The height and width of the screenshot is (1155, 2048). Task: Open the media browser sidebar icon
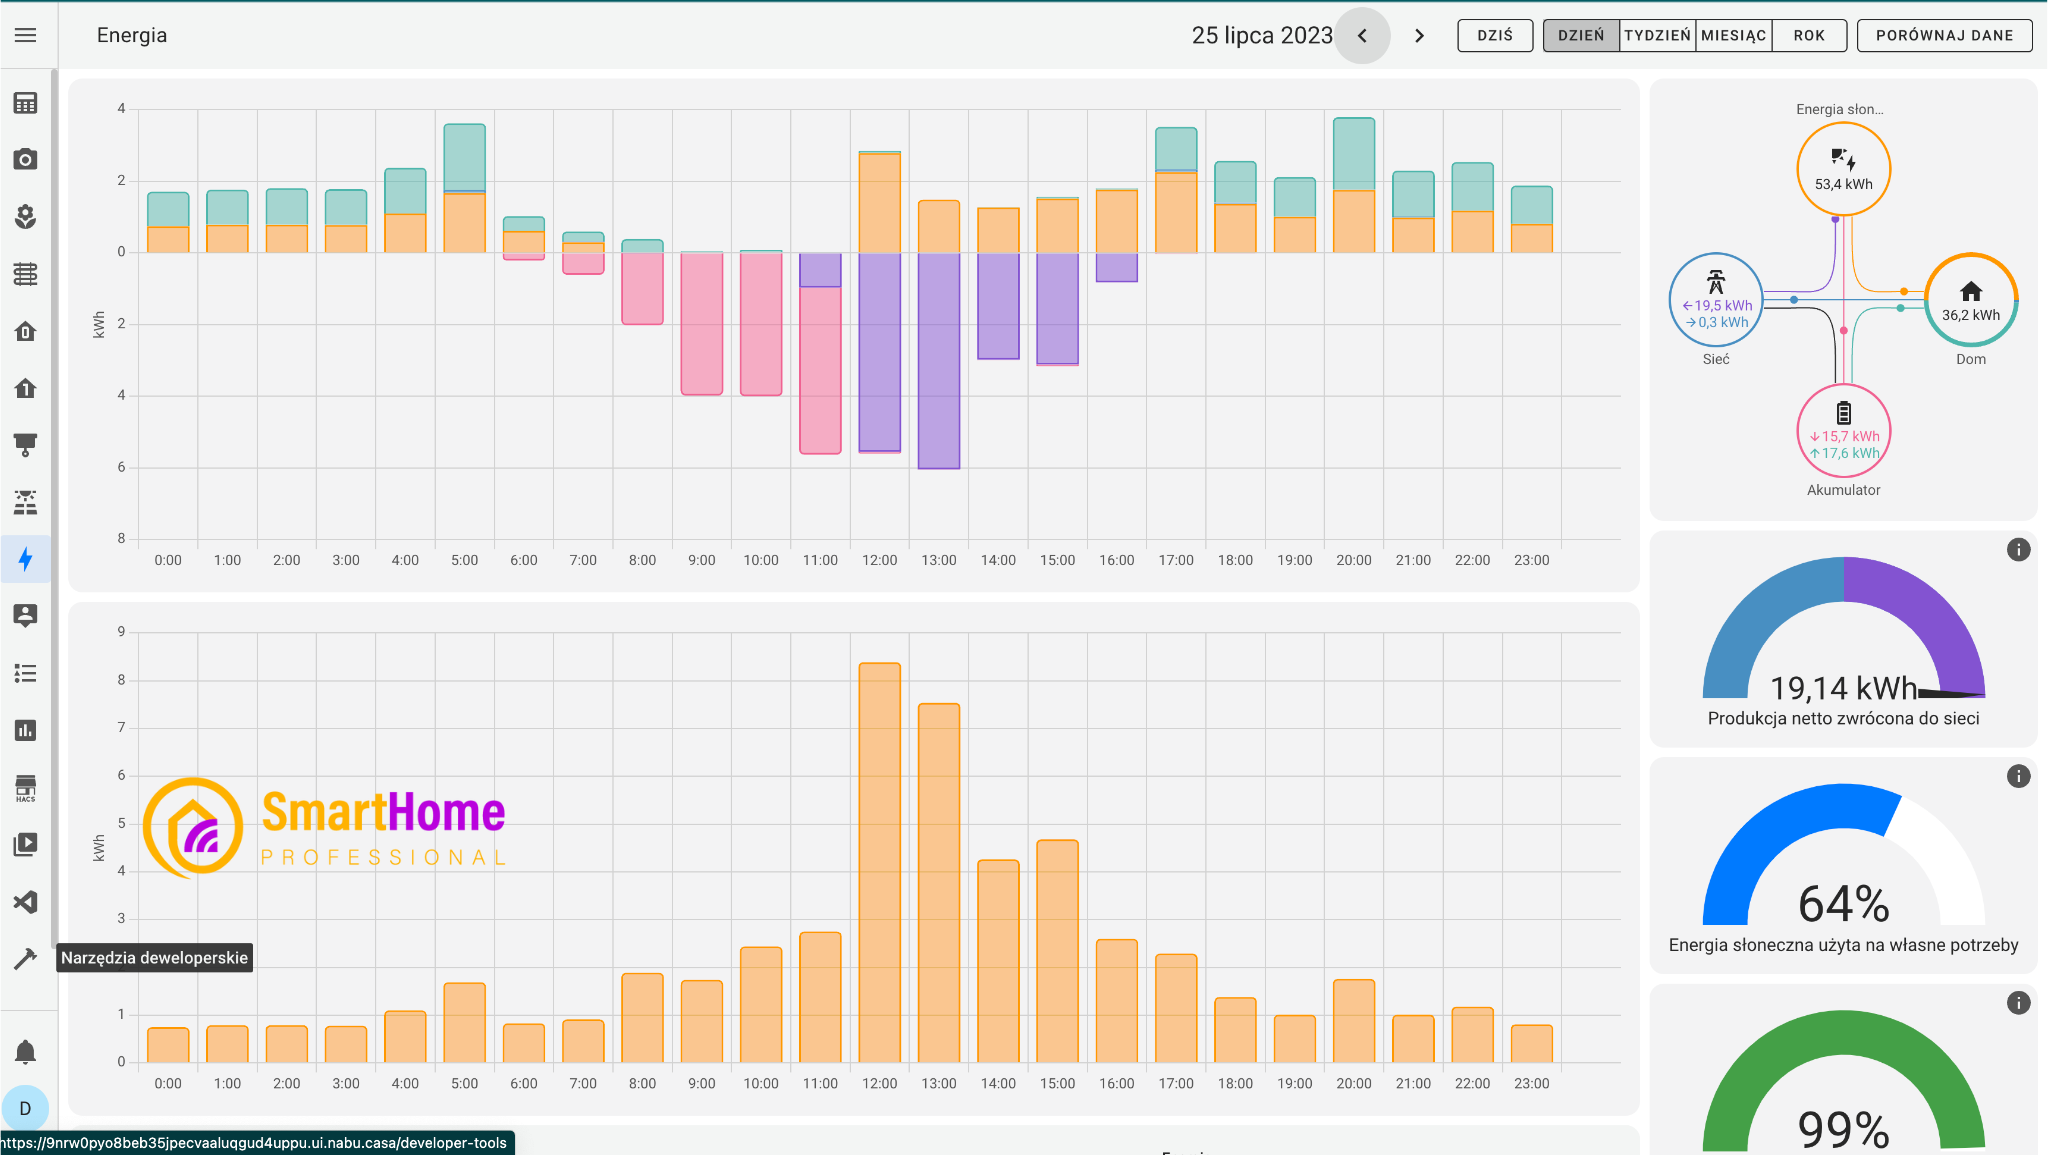point(26,845)
